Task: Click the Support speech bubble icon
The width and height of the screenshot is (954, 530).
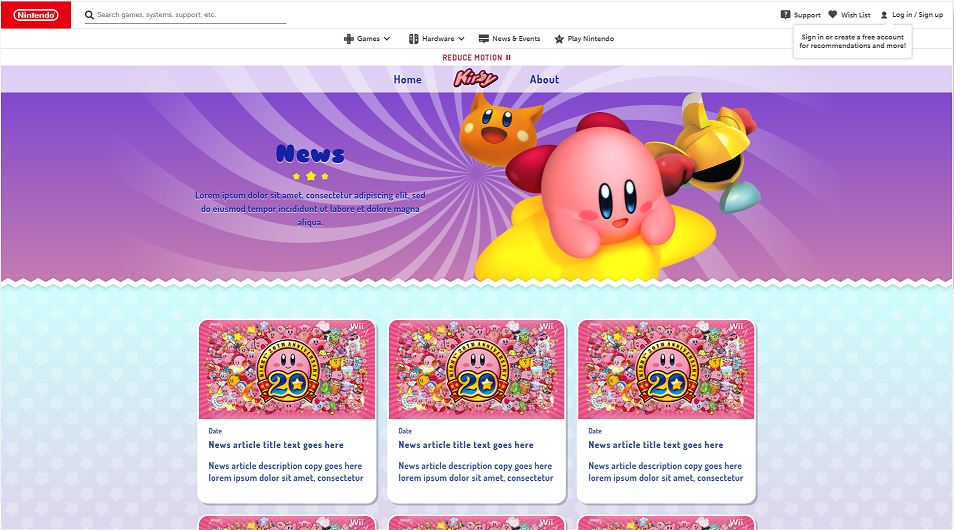Action: [x=785, y=15]
